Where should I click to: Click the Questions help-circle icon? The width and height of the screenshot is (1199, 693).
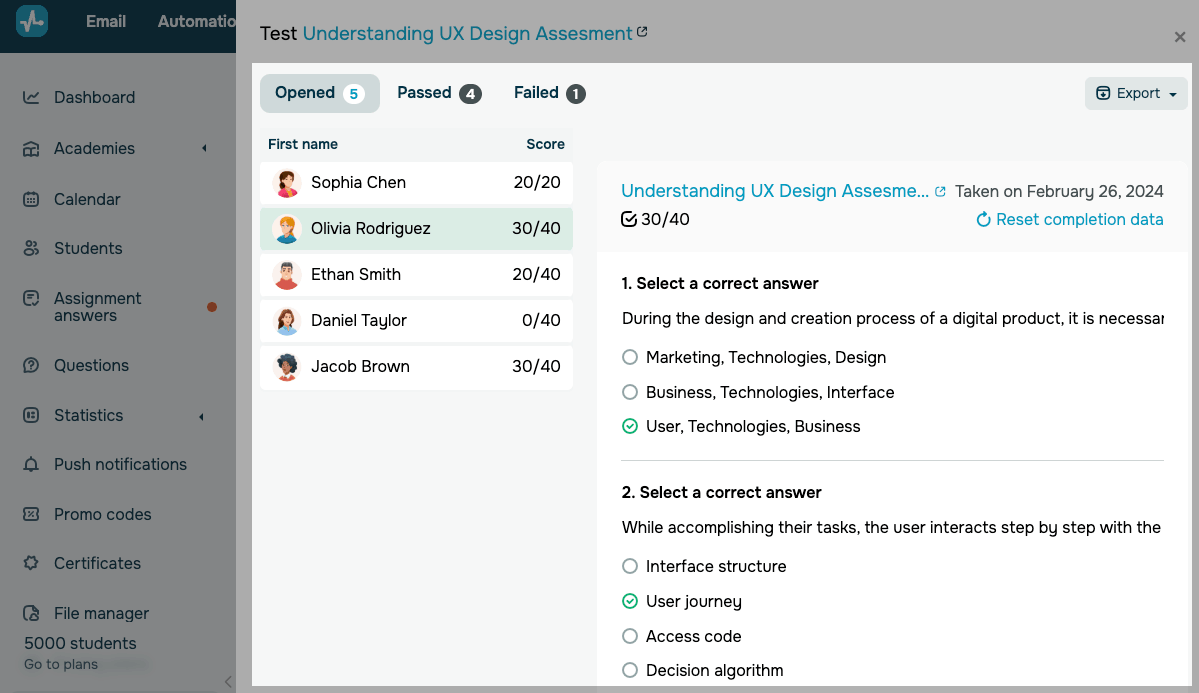coord(31,365)
